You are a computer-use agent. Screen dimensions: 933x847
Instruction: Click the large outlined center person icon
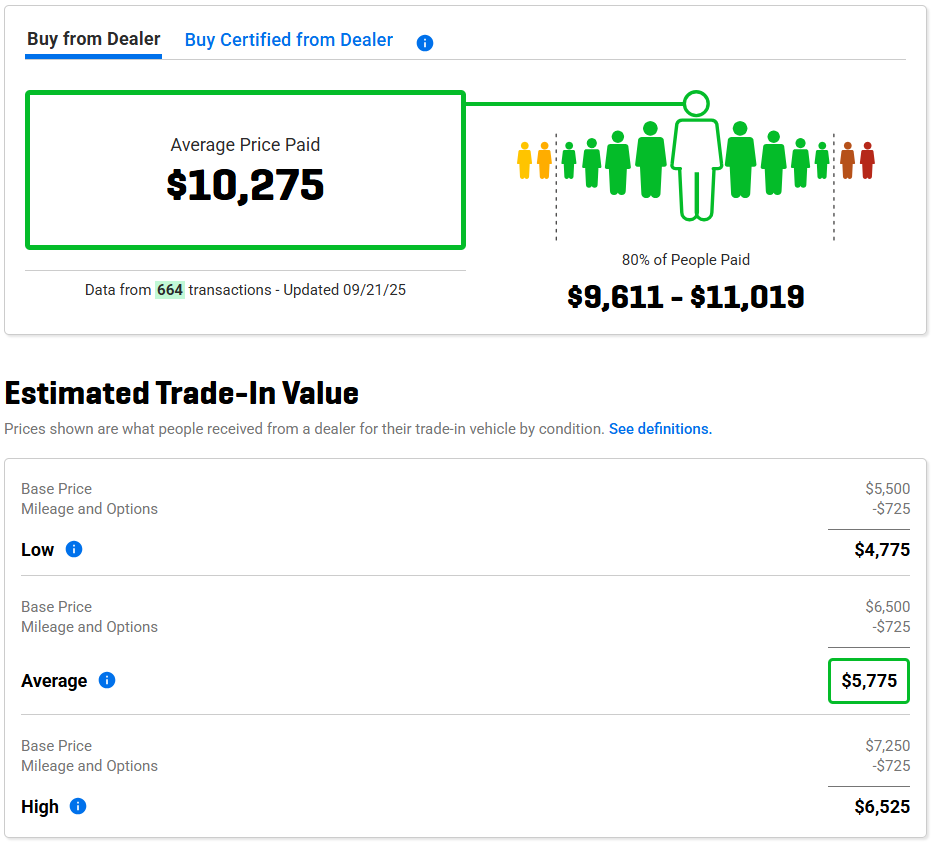pyautogui.click(x=696, y=166)
